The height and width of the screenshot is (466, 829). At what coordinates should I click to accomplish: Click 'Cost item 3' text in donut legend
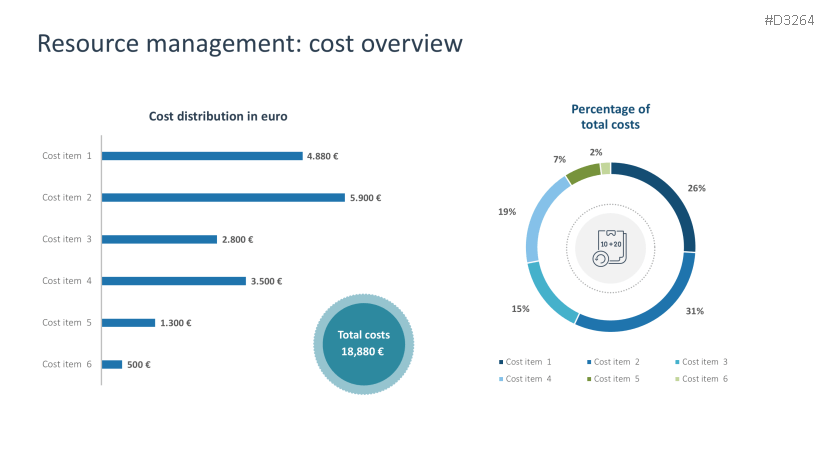[x=705, y=362]
